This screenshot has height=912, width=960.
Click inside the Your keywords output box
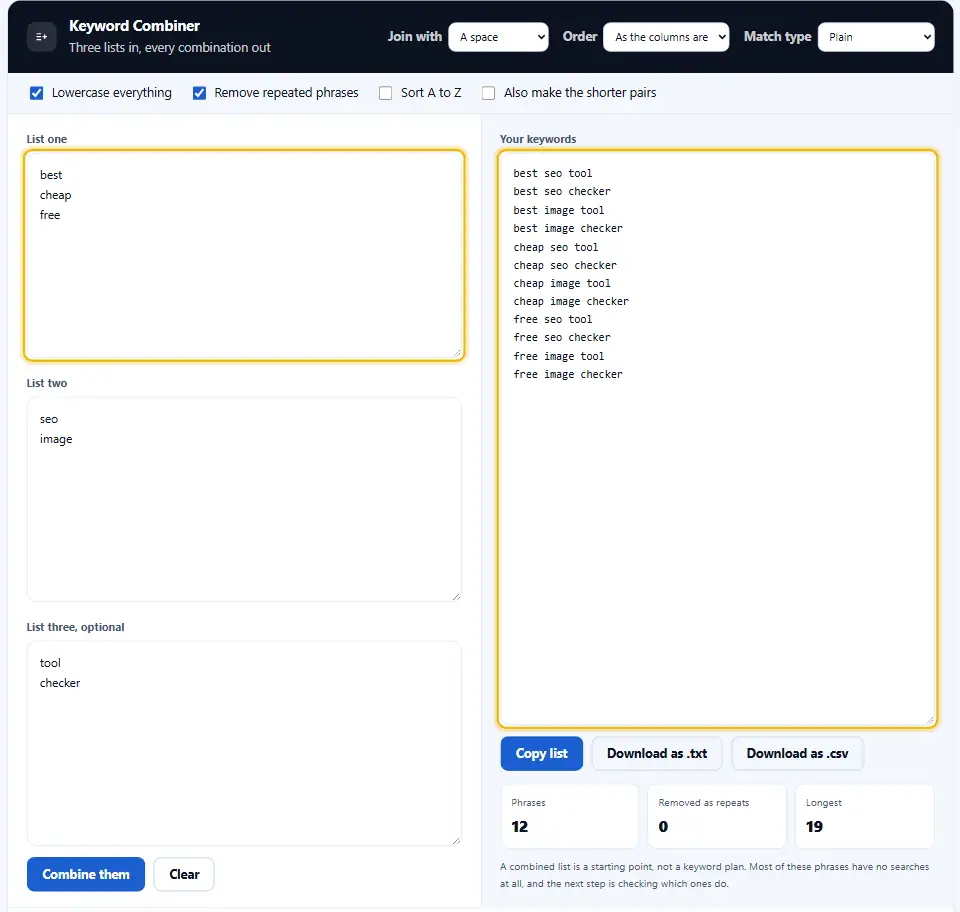tap(718, 439)
